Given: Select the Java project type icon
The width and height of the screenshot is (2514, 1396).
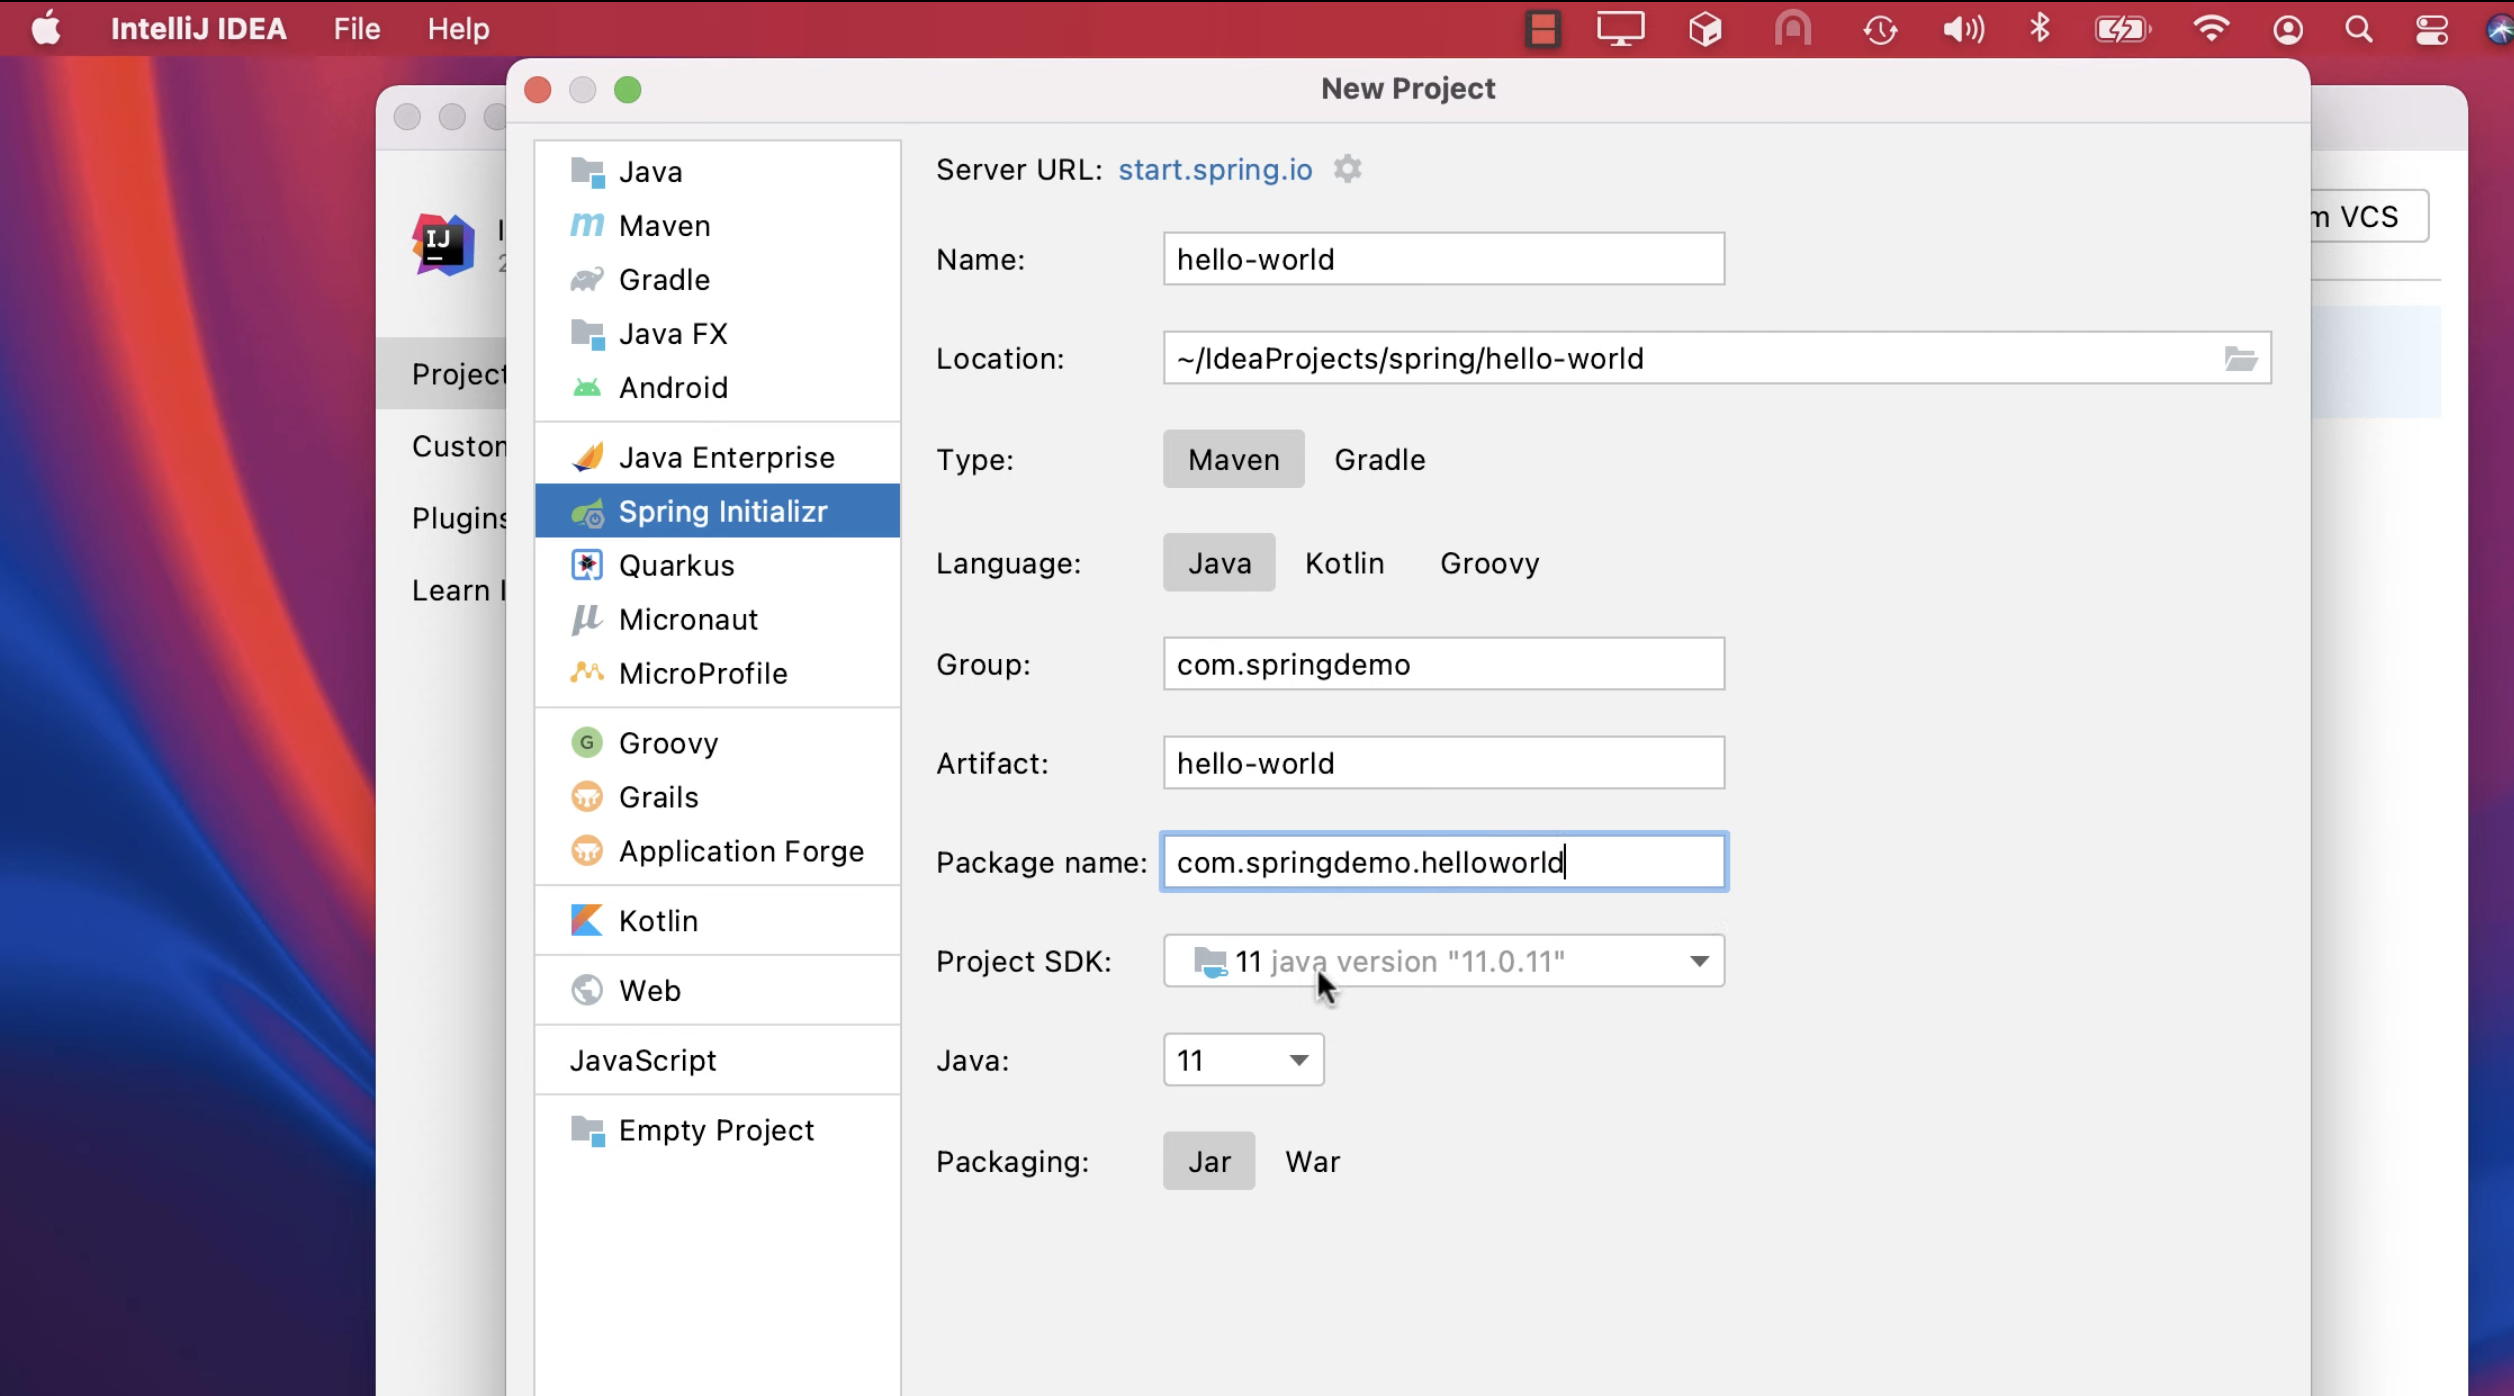Looking at the screenshot, I should coord(587,172).
